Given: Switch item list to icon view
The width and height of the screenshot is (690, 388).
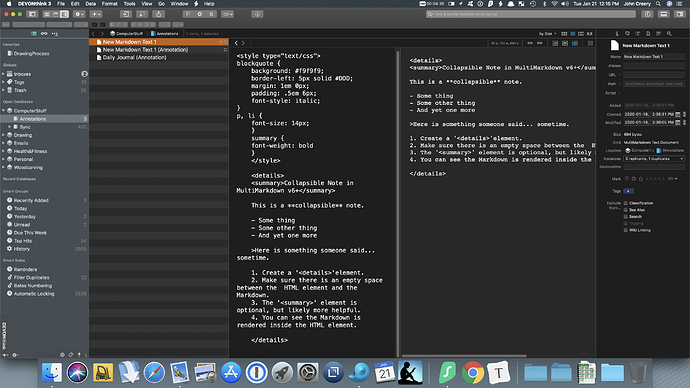Looking at the screenshot, I should [x=564, y=33].
